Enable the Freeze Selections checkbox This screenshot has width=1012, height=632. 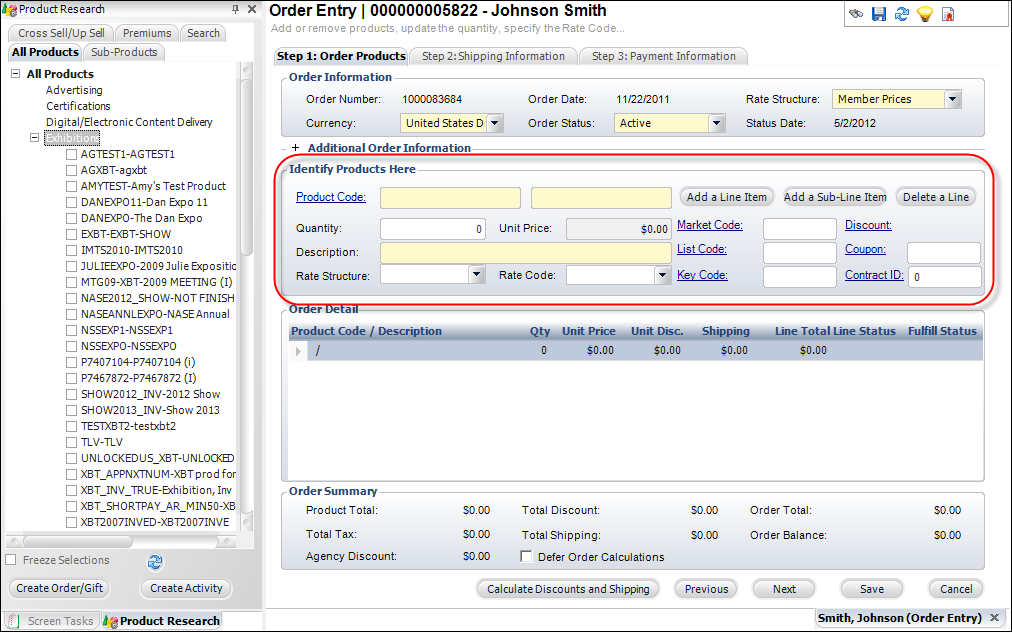[x=11, y=560]
